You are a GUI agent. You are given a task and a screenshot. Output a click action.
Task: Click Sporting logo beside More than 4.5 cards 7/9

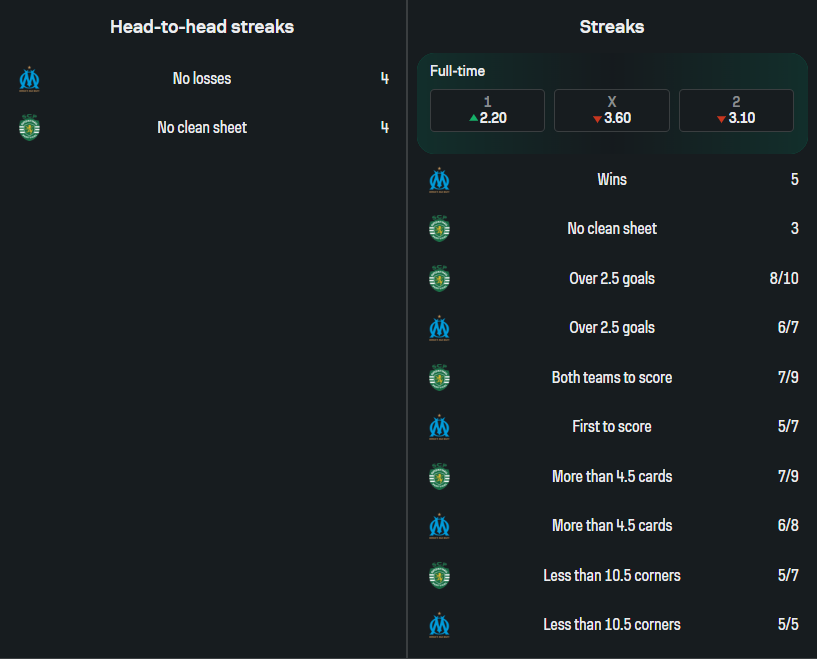click(x=439, y=477)
